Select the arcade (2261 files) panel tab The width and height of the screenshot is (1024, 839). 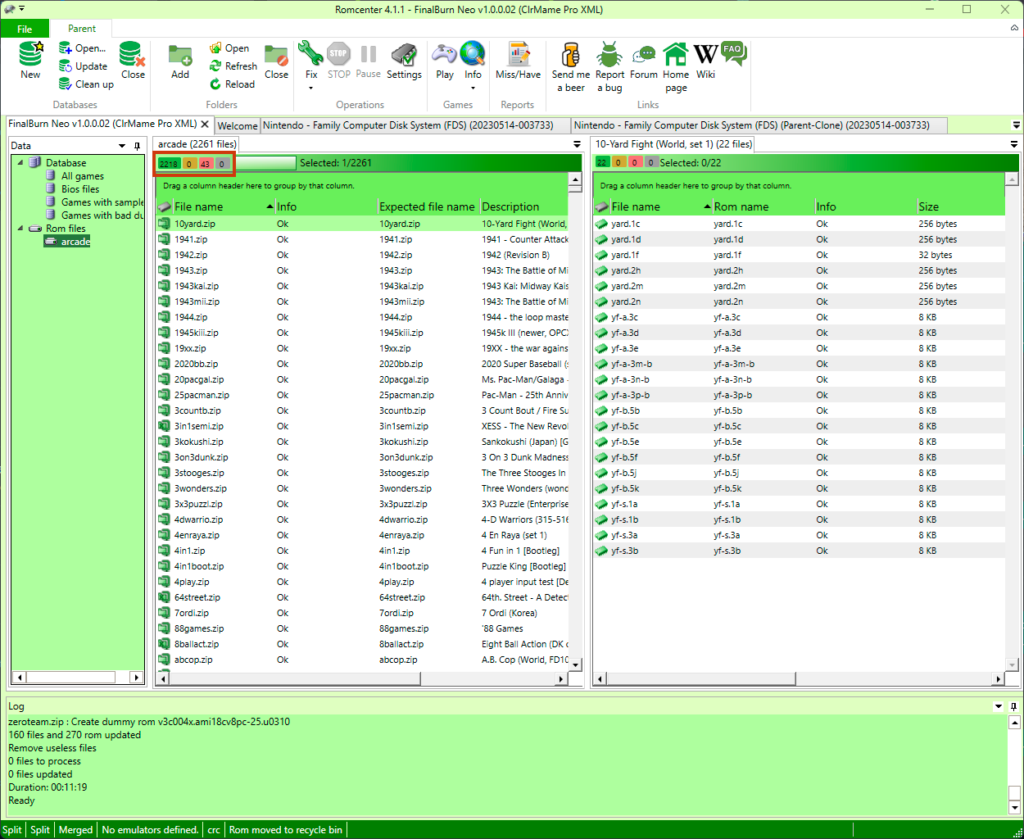point(197,144)
